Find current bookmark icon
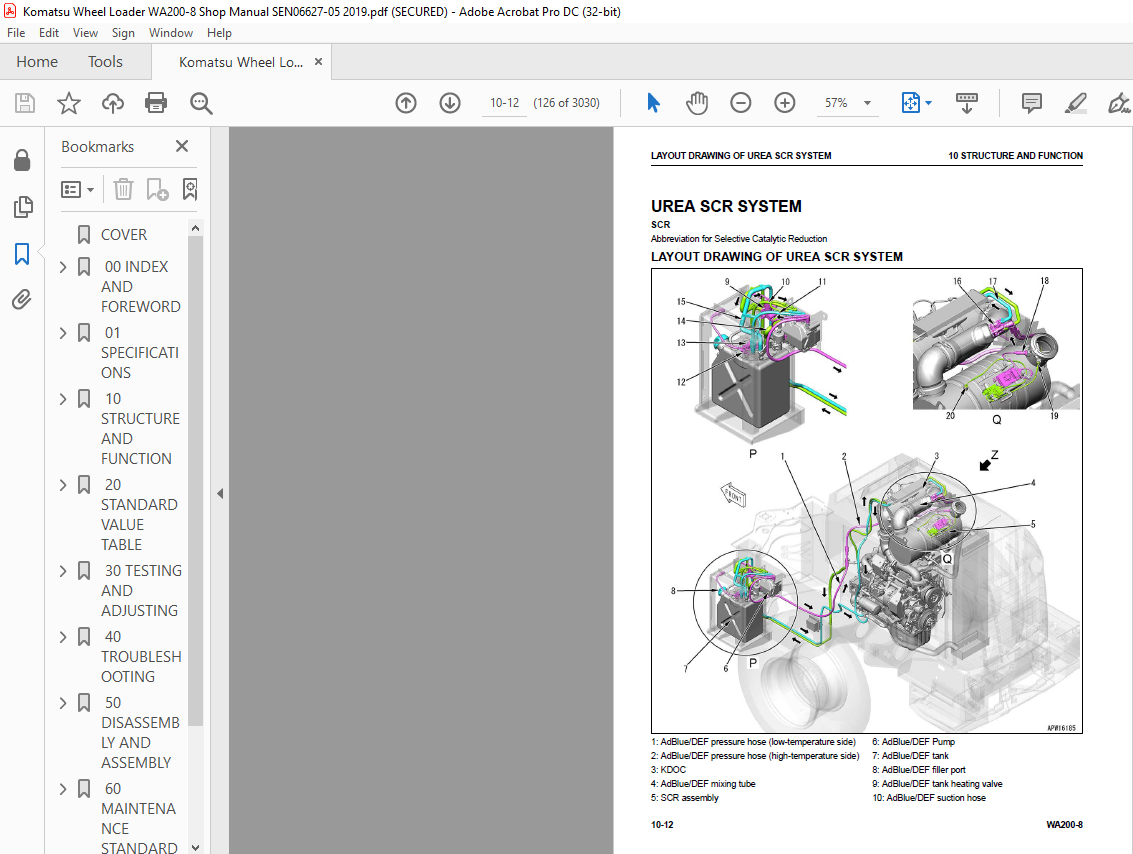This screenshot has height=854, width=1133. [189, 189]
